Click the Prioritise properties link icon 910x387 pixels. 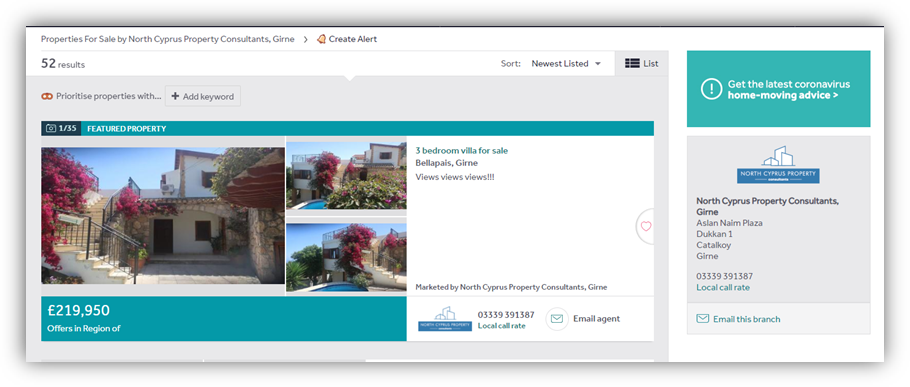tap(47, 96)
